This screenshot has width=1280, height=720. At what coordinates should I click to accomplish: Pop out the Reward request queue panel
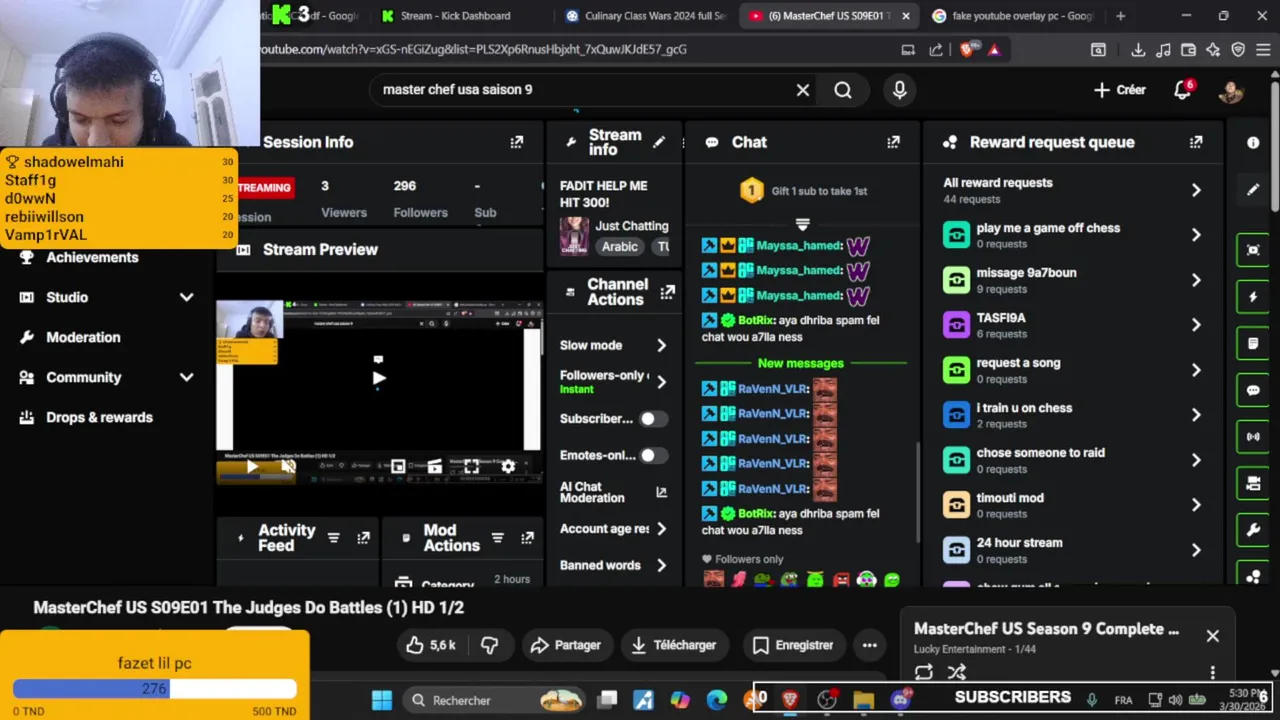[1196, 142]
